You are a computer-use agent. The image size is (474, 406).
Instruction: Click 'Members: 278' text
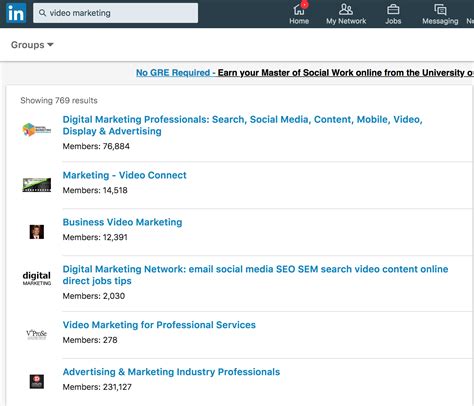pos(90,340)
